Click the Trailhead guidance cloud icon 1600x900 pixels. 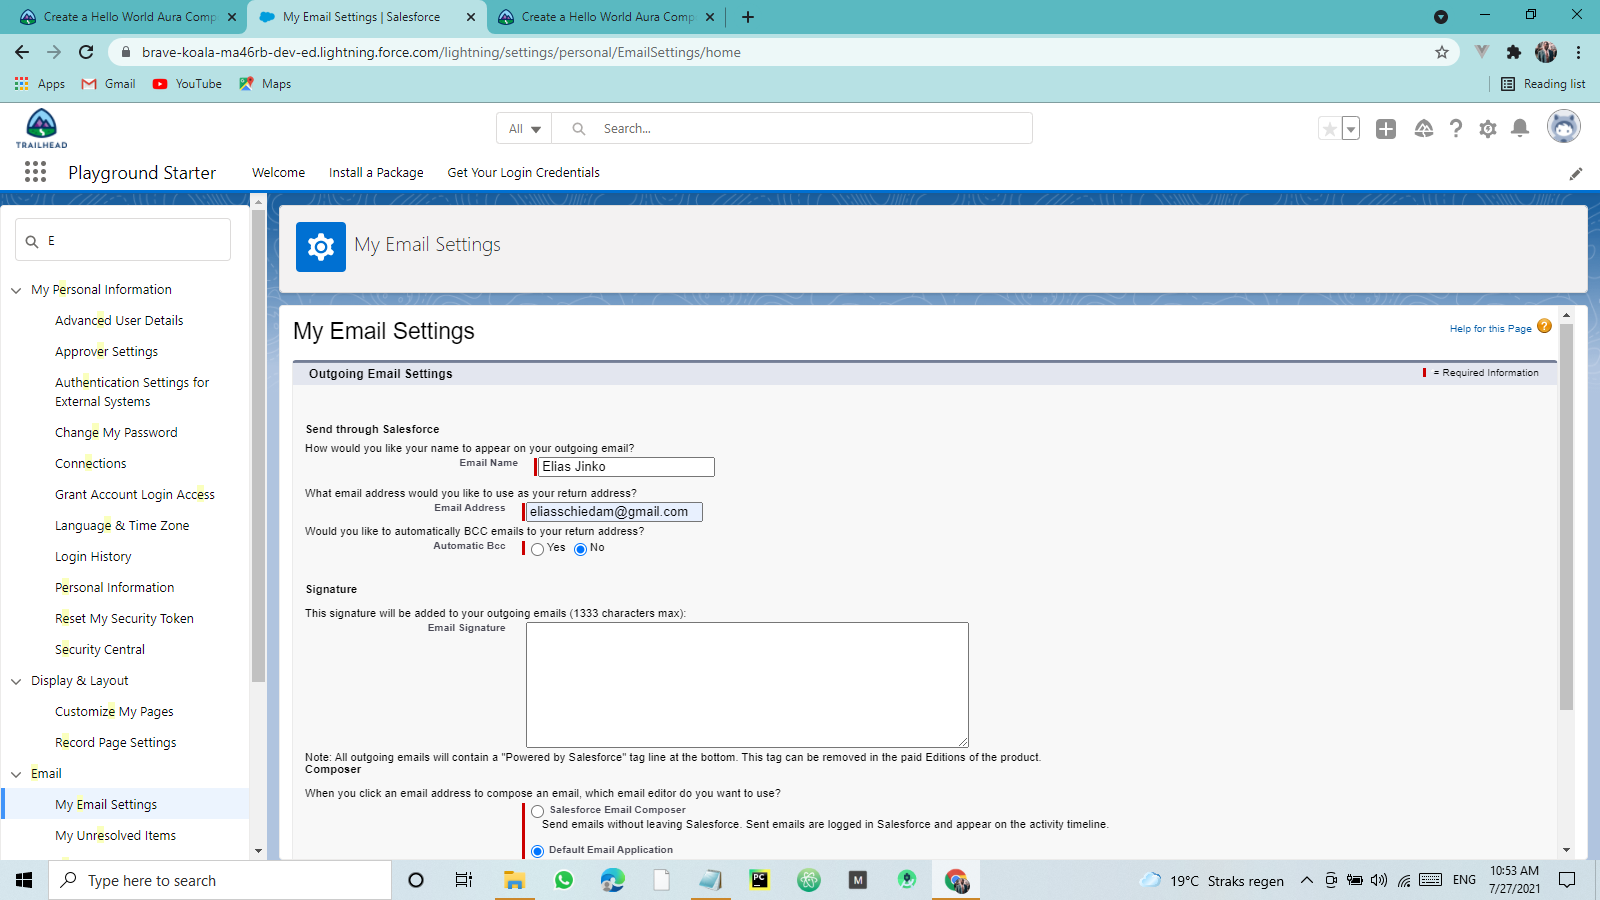click(1424, 129)
